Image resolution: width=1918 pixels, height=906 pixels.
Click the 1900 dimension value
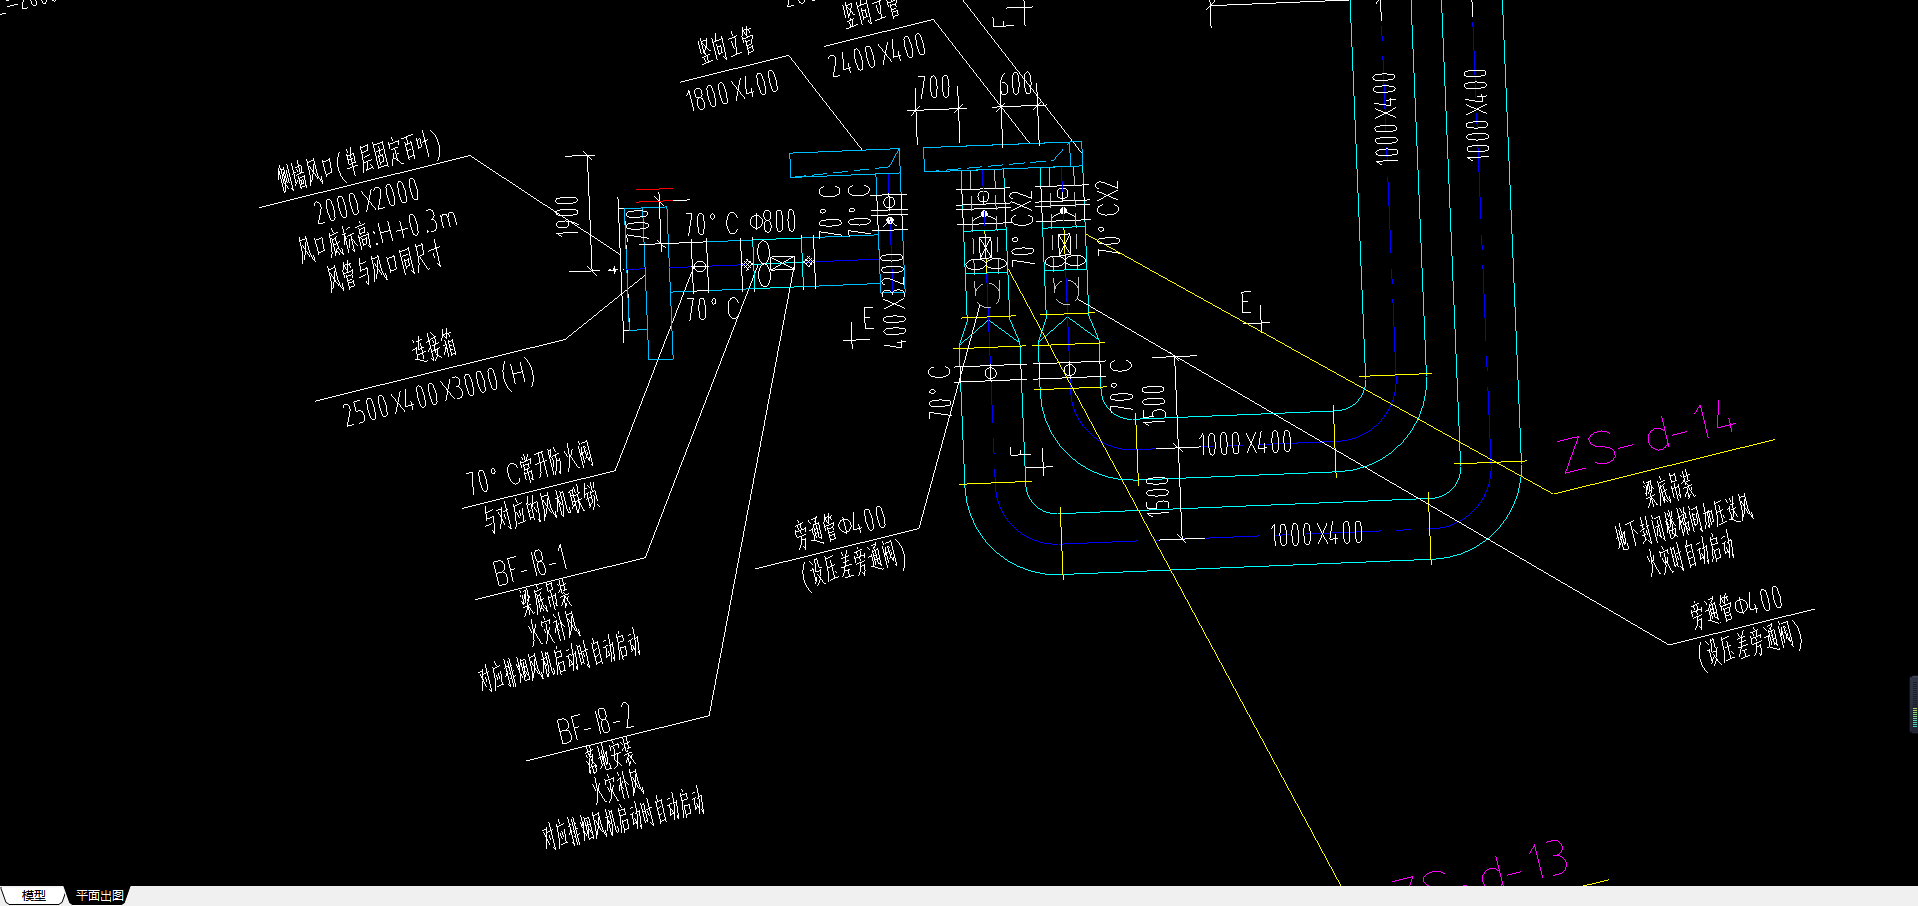pos(567,218)
